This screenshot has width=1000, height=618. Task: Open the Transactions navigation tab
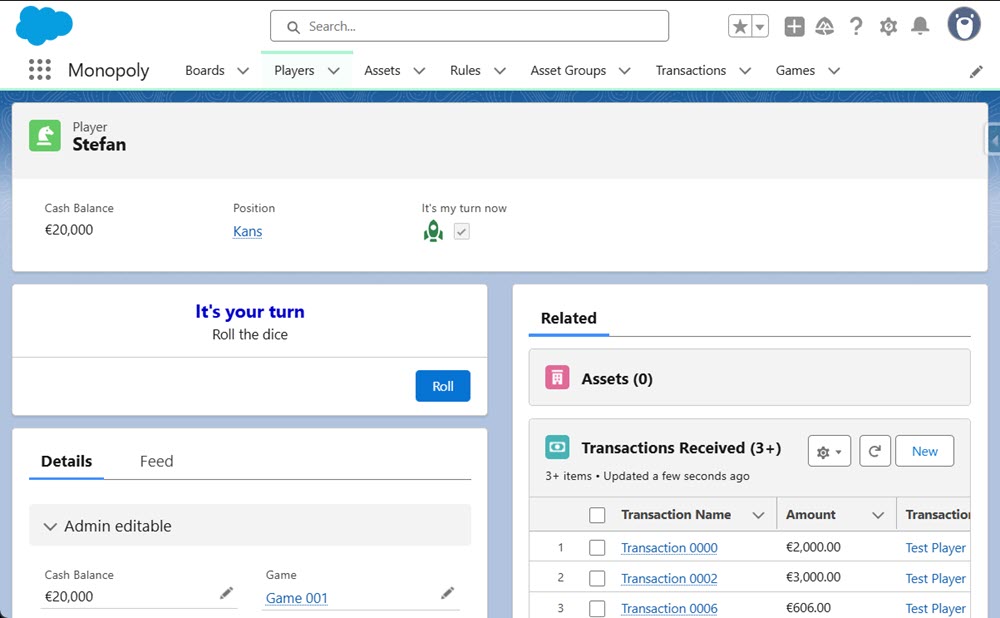click(x=690, y=71)
